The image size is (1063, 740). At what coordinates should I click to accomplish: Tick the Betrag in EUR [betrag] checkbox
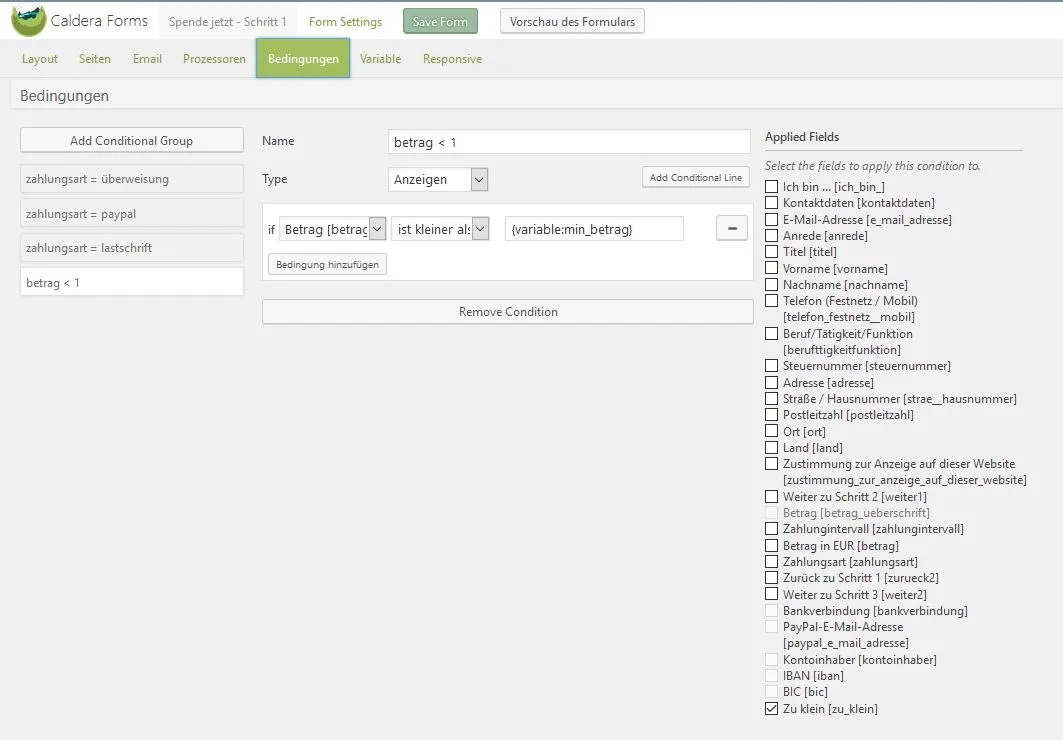click(771, 546)
